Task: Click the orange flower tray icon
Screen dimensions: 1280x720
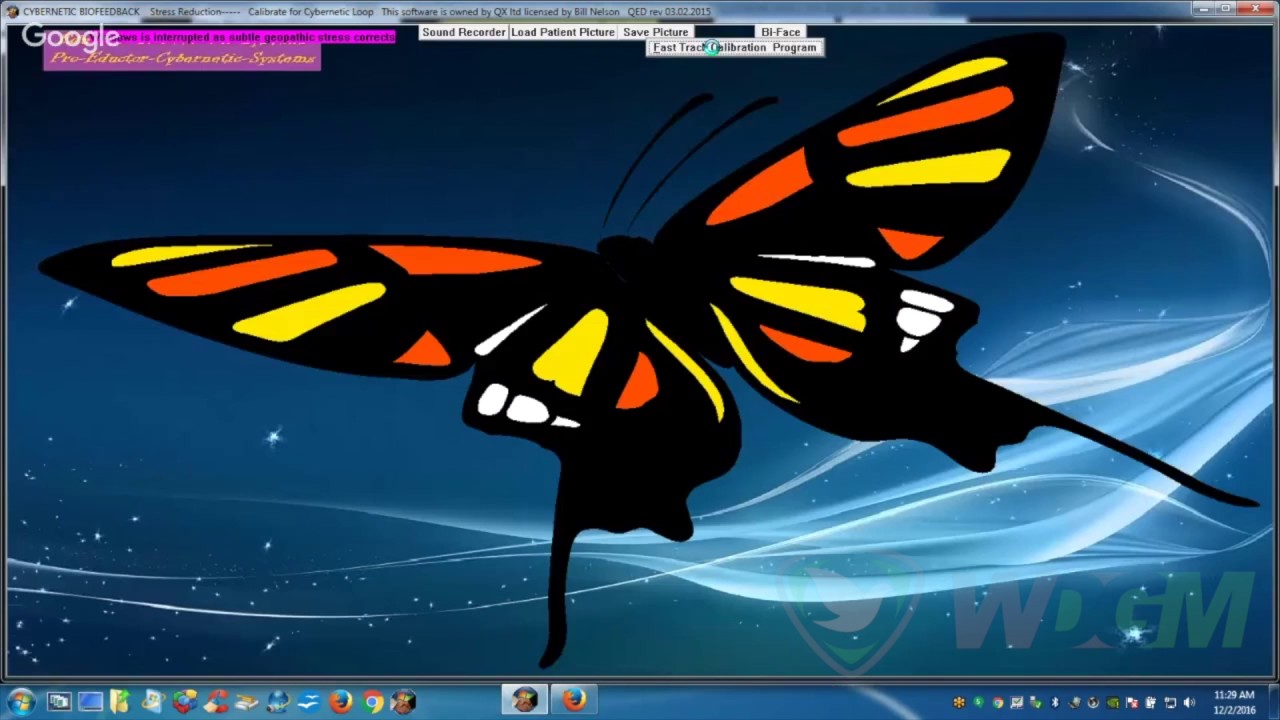Action: coord(959,703)
